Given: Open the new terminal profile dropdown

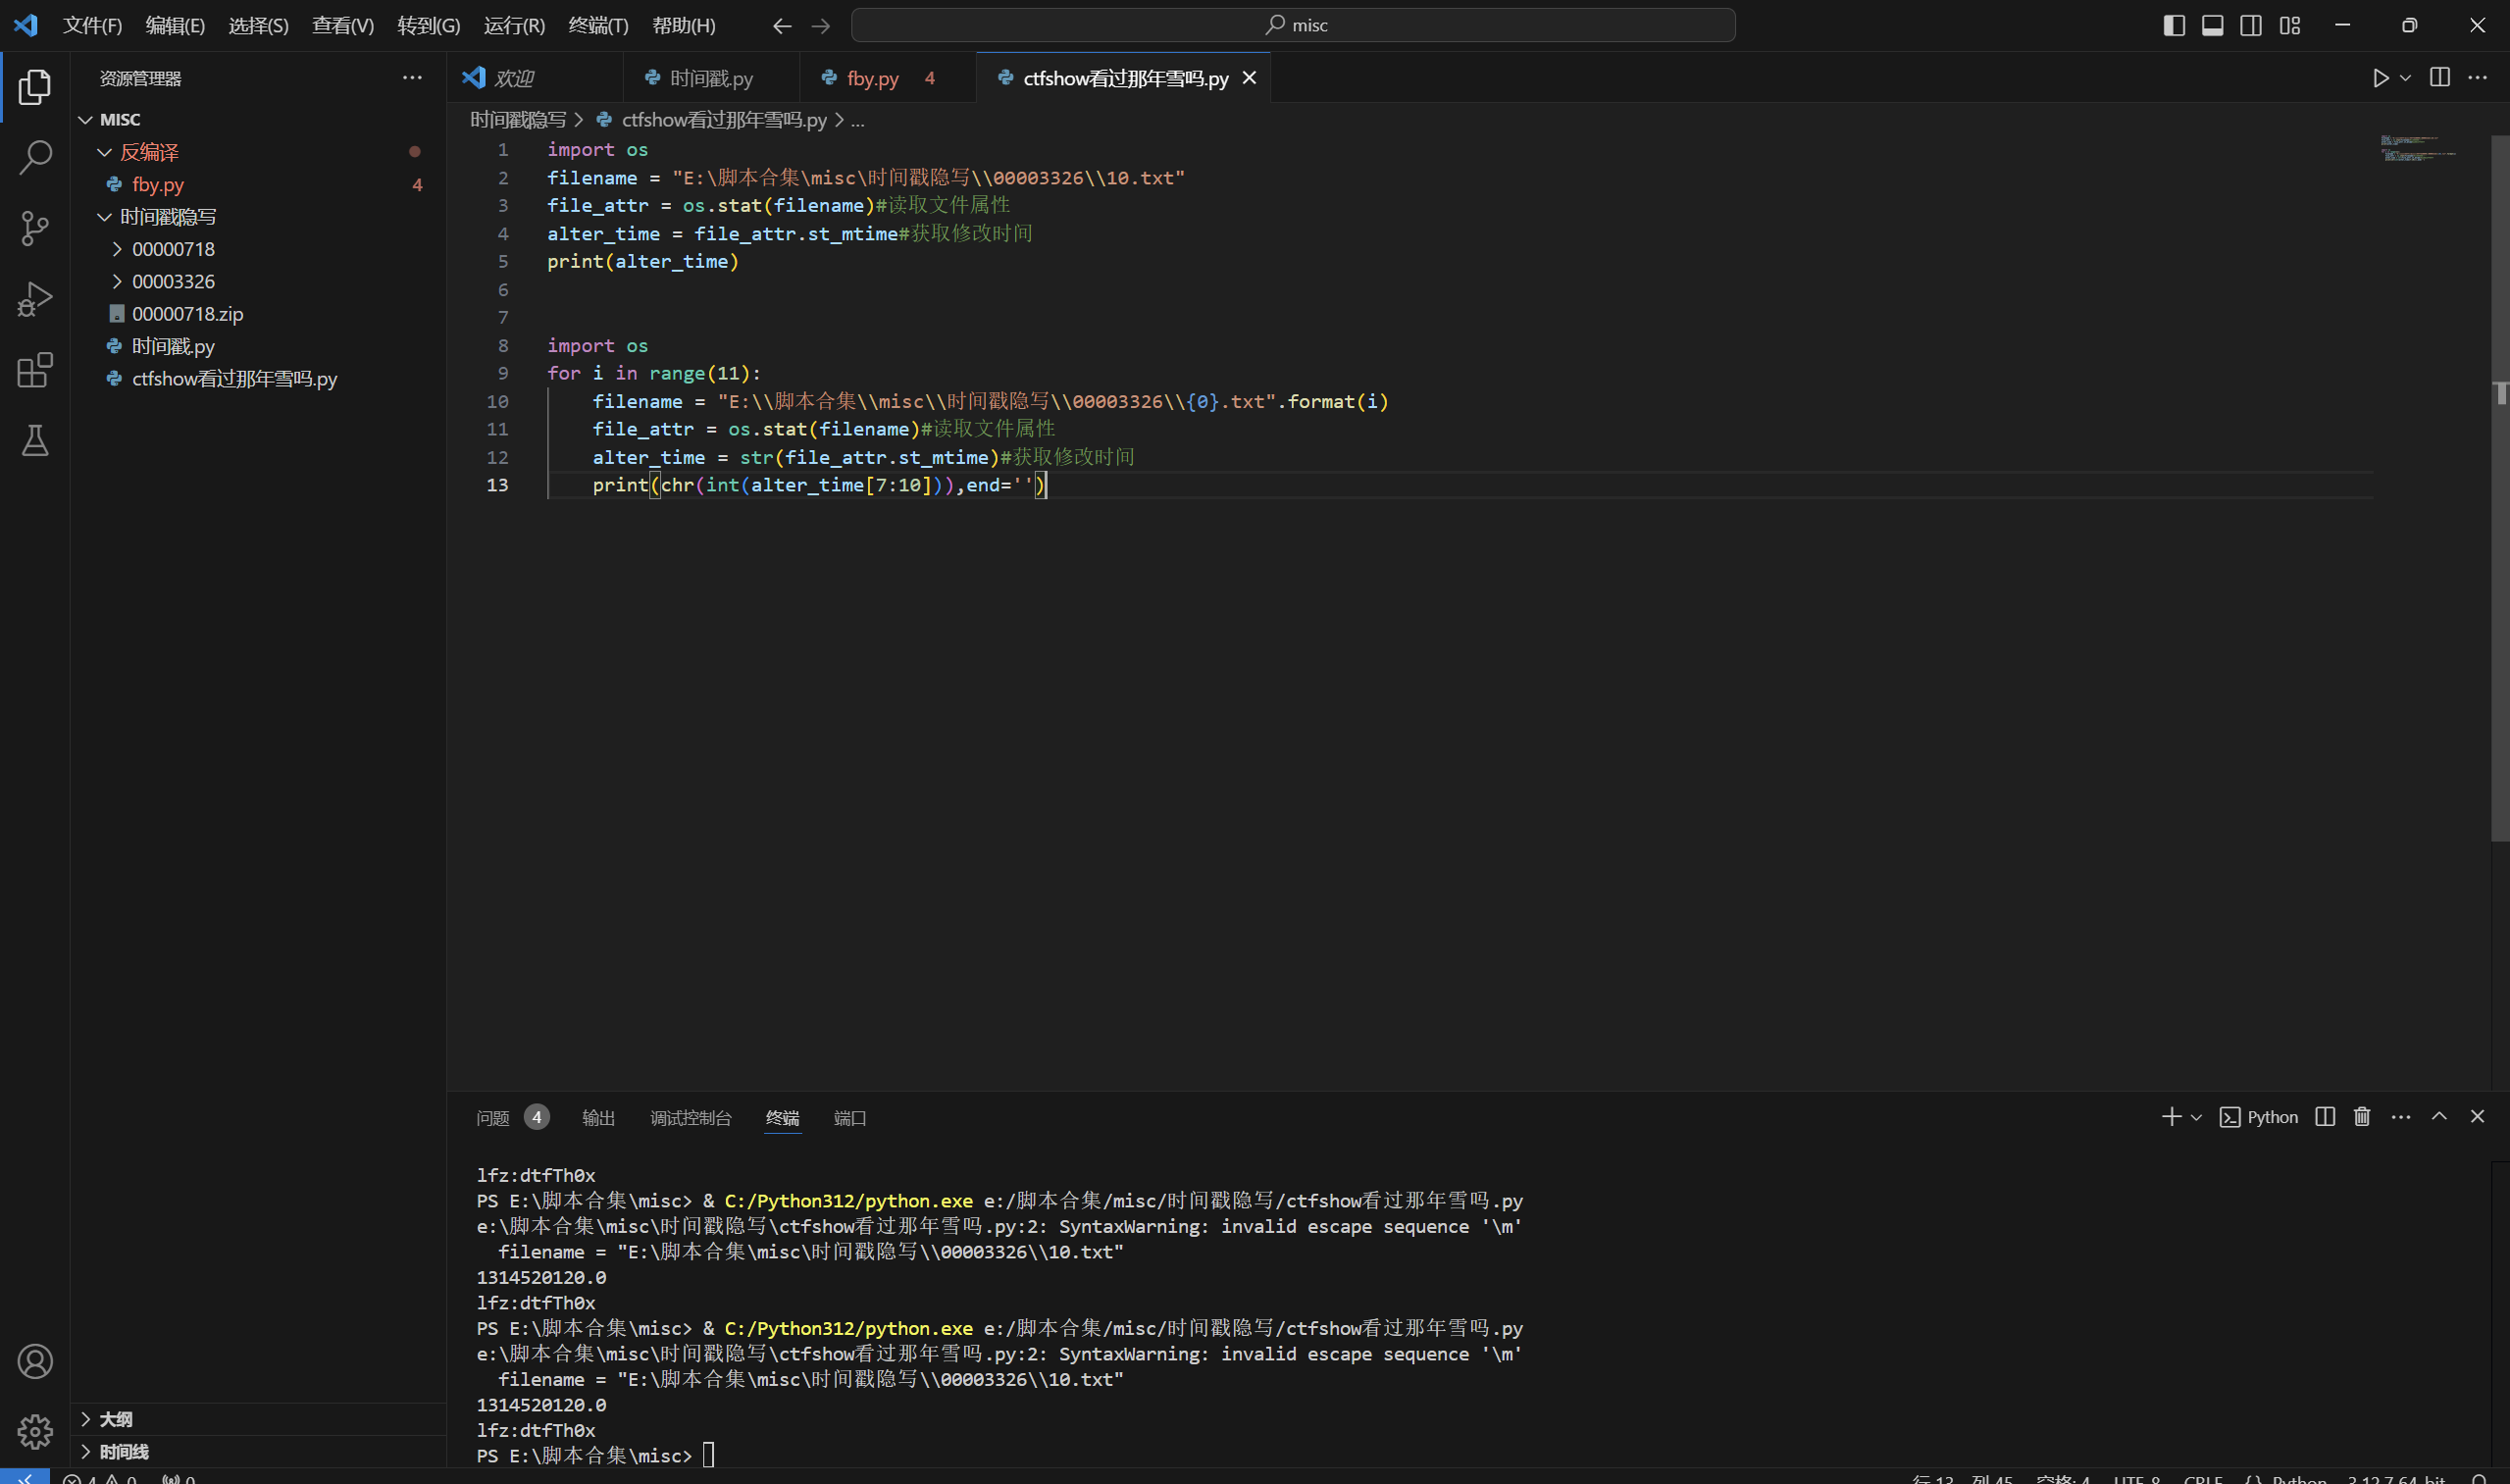Looking at the screenshot, I should coord(2196,1117).
